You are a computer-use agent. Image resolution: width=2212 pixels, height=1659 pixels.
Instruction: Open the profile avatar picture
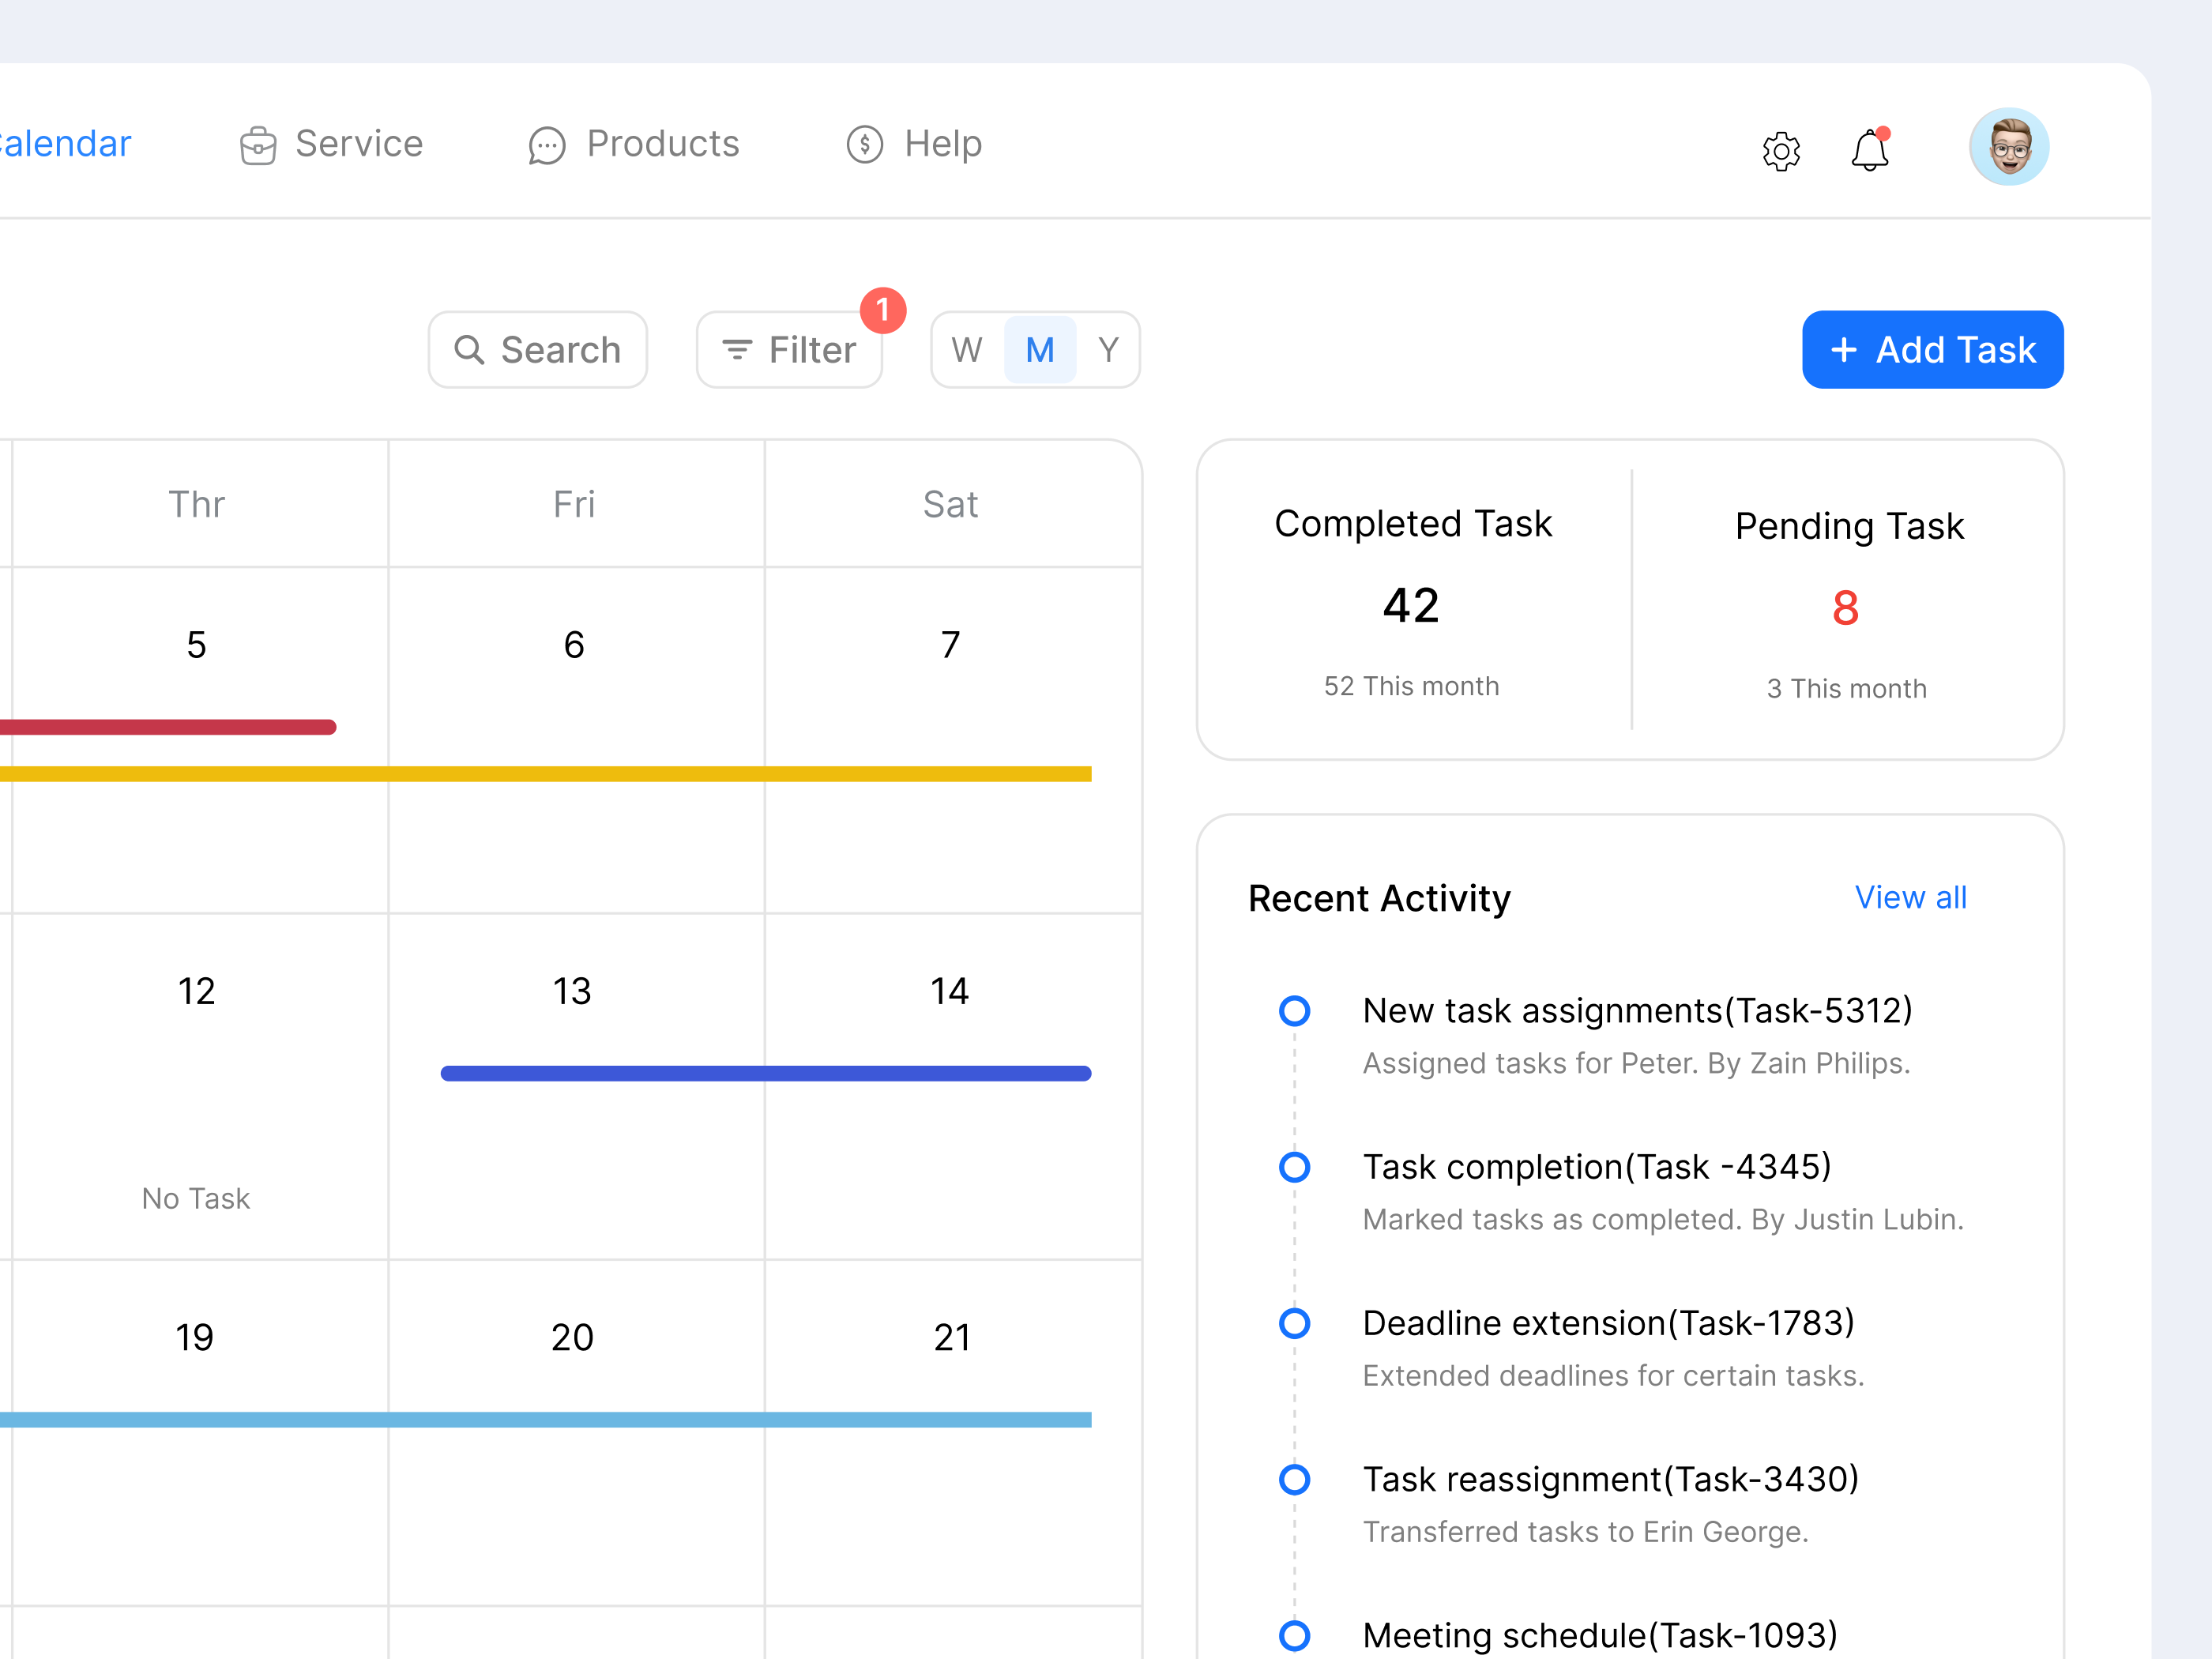tap(2008, 147)
